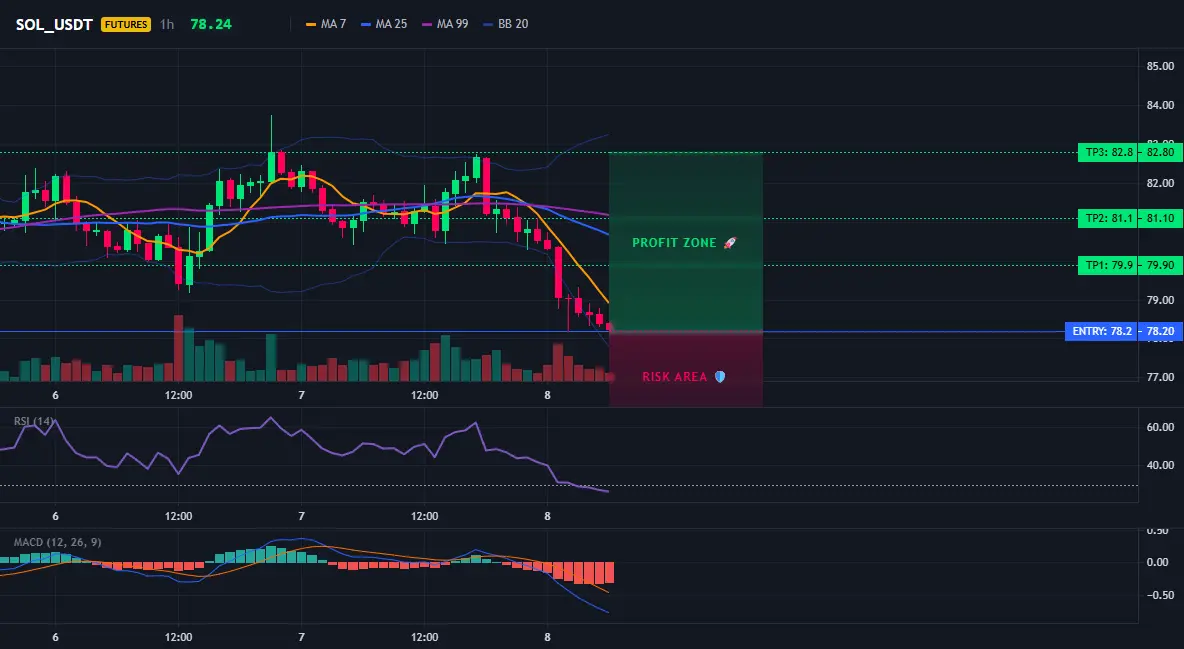Click the 40.00 RSI axis label
The image size is (1184, 649).
(x=1161, y=465)
